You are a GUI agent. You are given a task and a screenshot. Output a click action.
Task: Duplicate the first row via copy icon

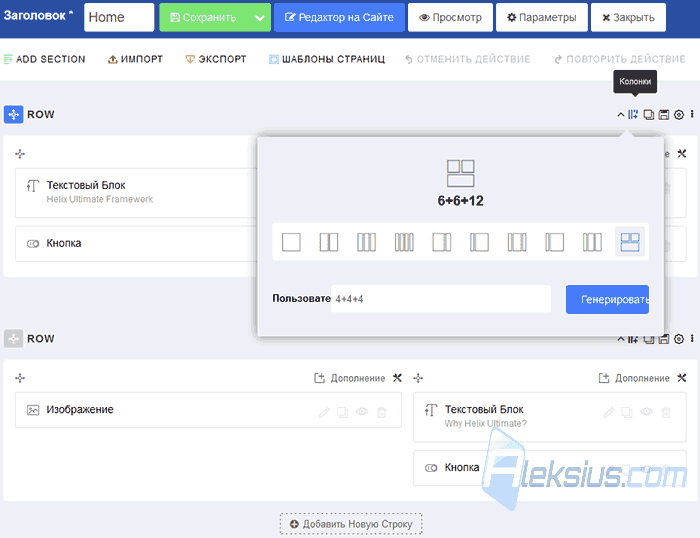[648, 115]
